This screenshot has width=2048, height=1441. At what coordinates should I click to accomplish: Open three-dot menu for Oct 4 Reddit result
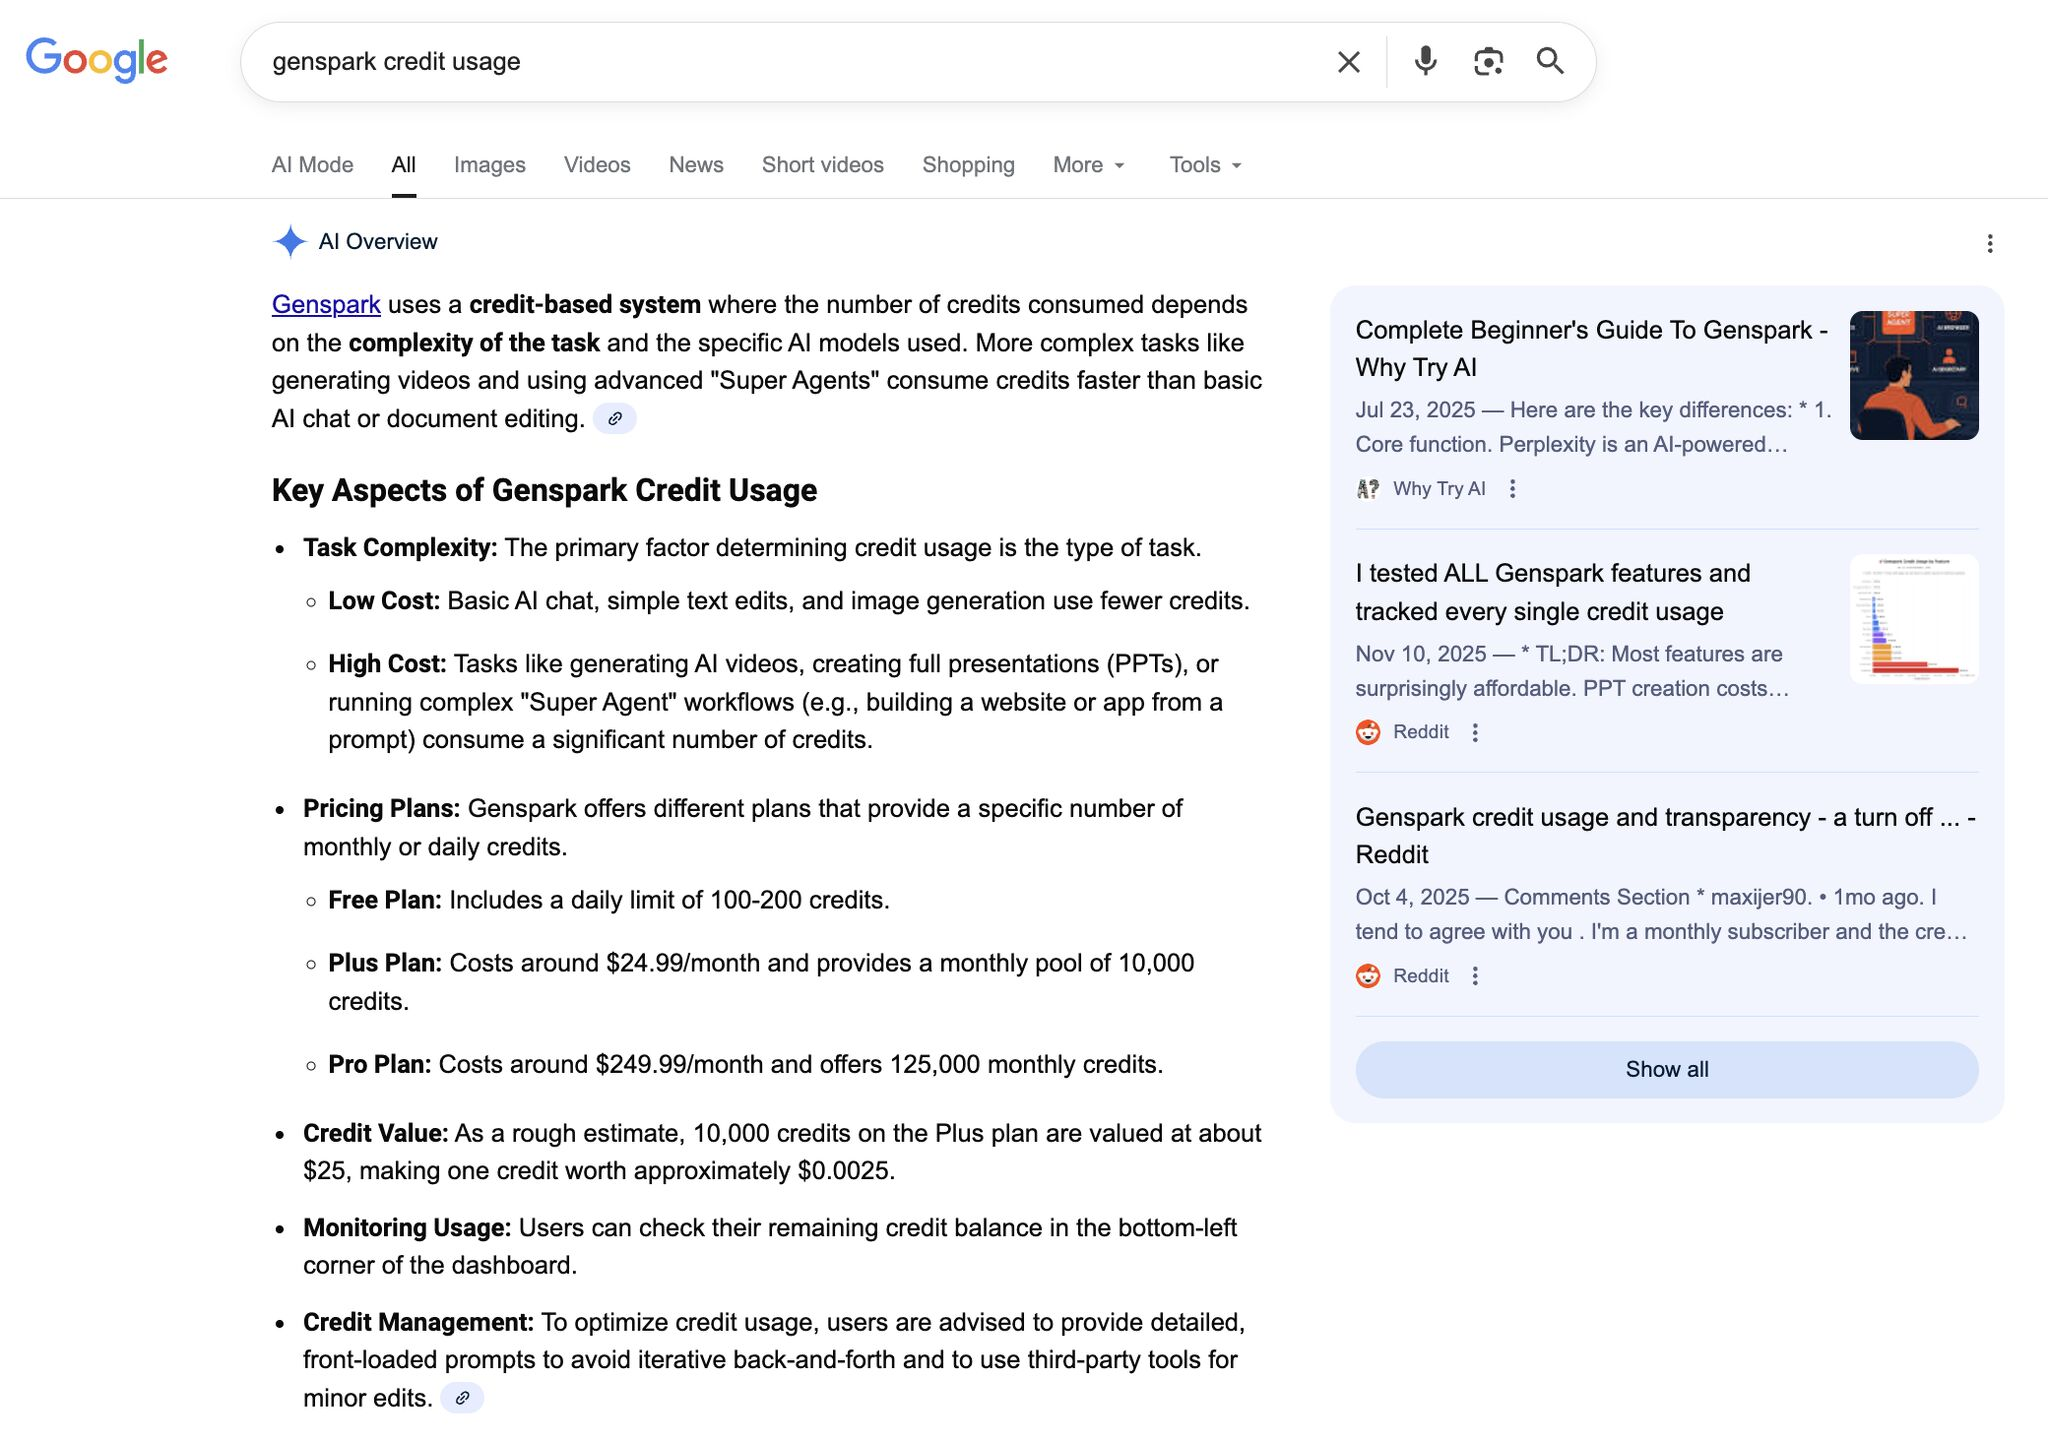[1475, 976]
